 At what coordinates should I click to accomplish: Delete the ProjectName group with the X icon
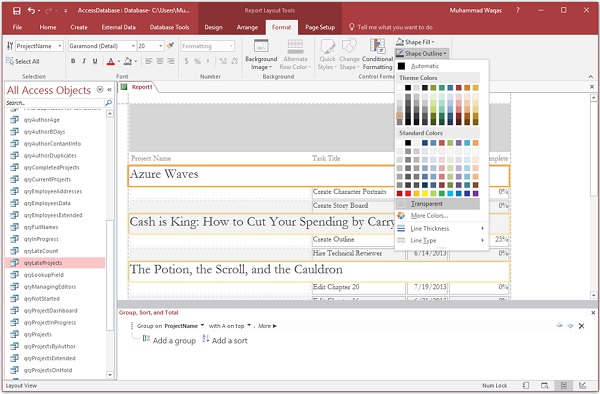(581, 326)
